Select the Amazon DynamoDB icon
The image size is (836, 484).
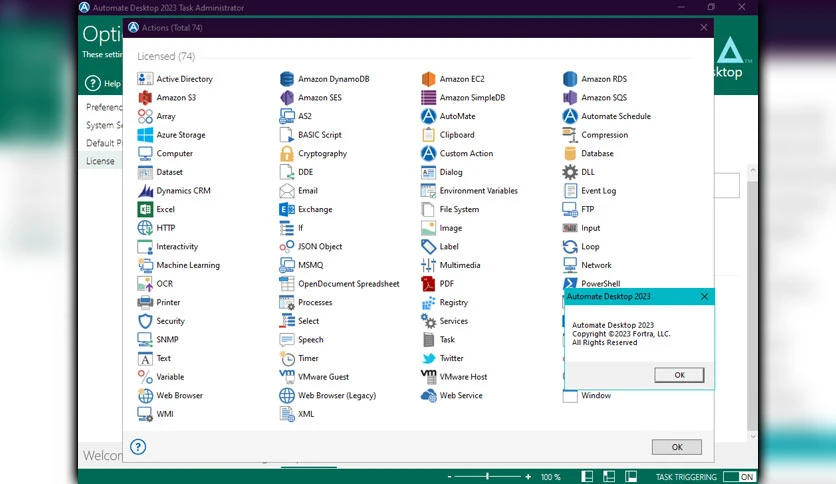pos(287,79)
